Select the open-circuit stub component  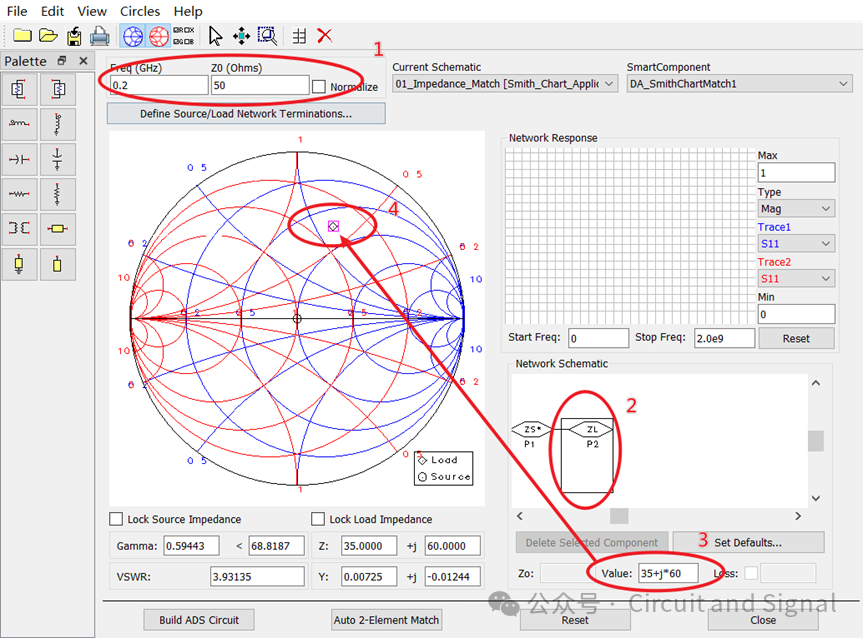57,264
